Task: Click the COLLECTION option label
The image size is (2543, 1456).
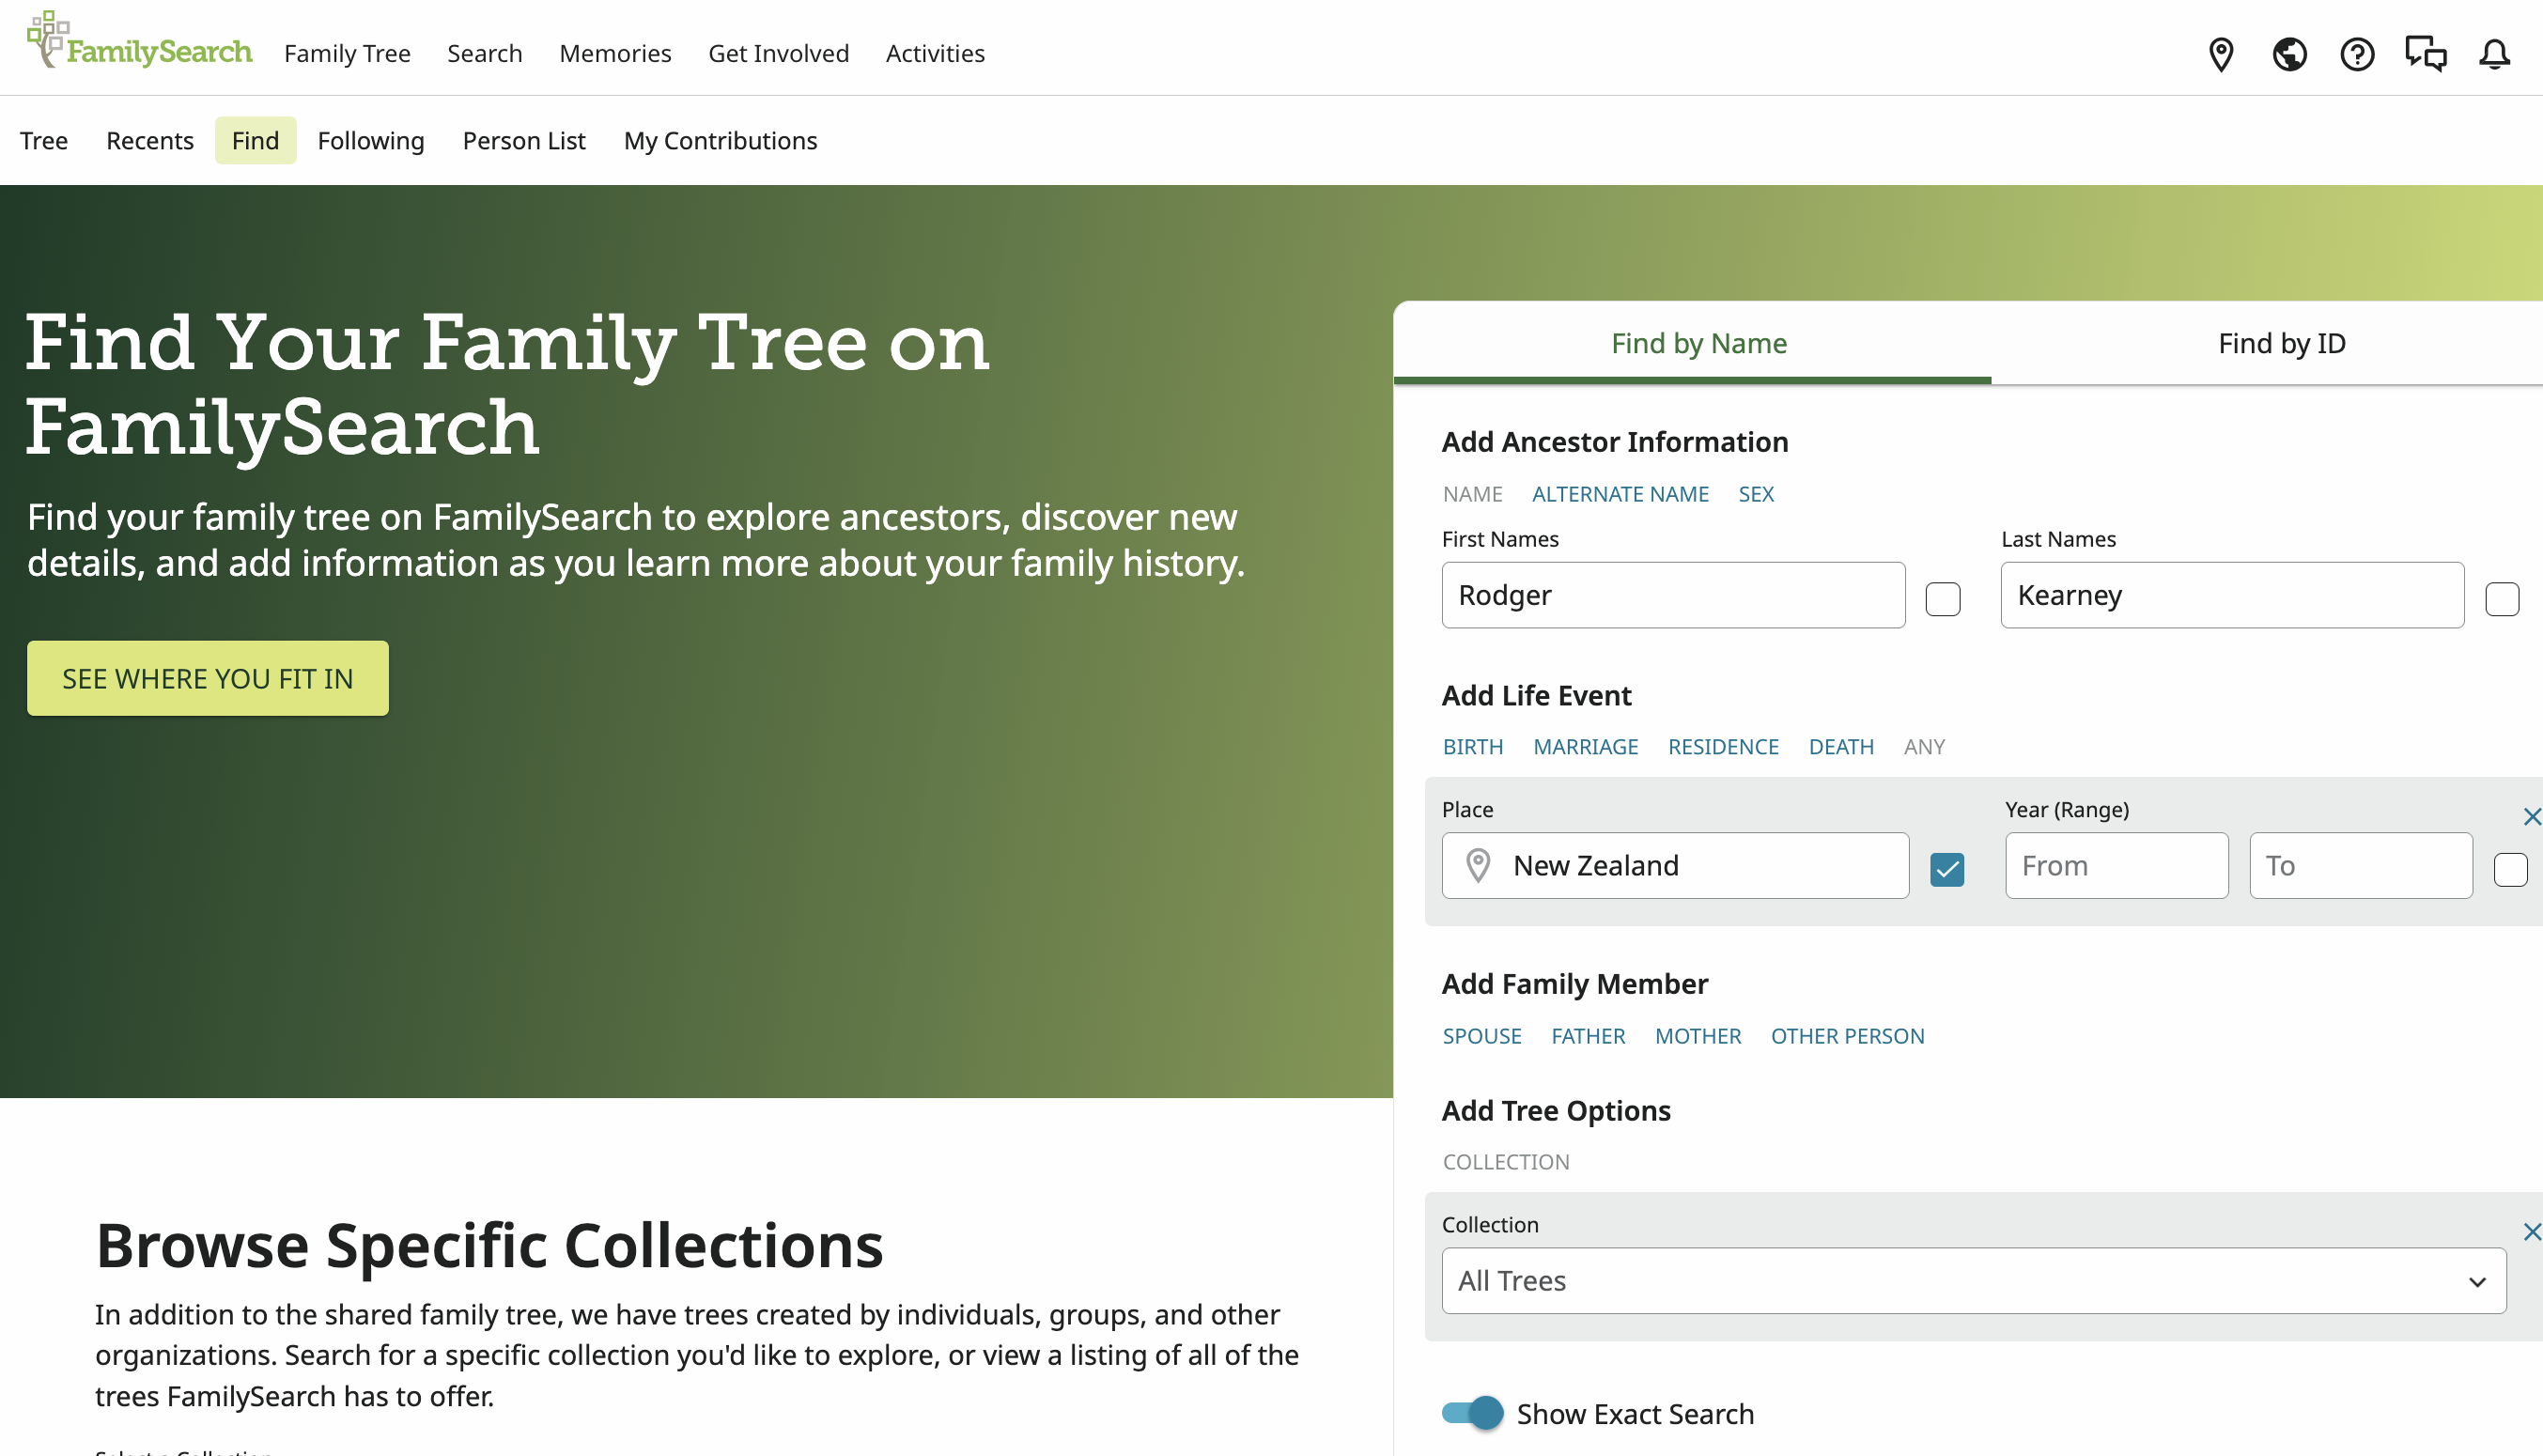Action: pos(1506,1162)
